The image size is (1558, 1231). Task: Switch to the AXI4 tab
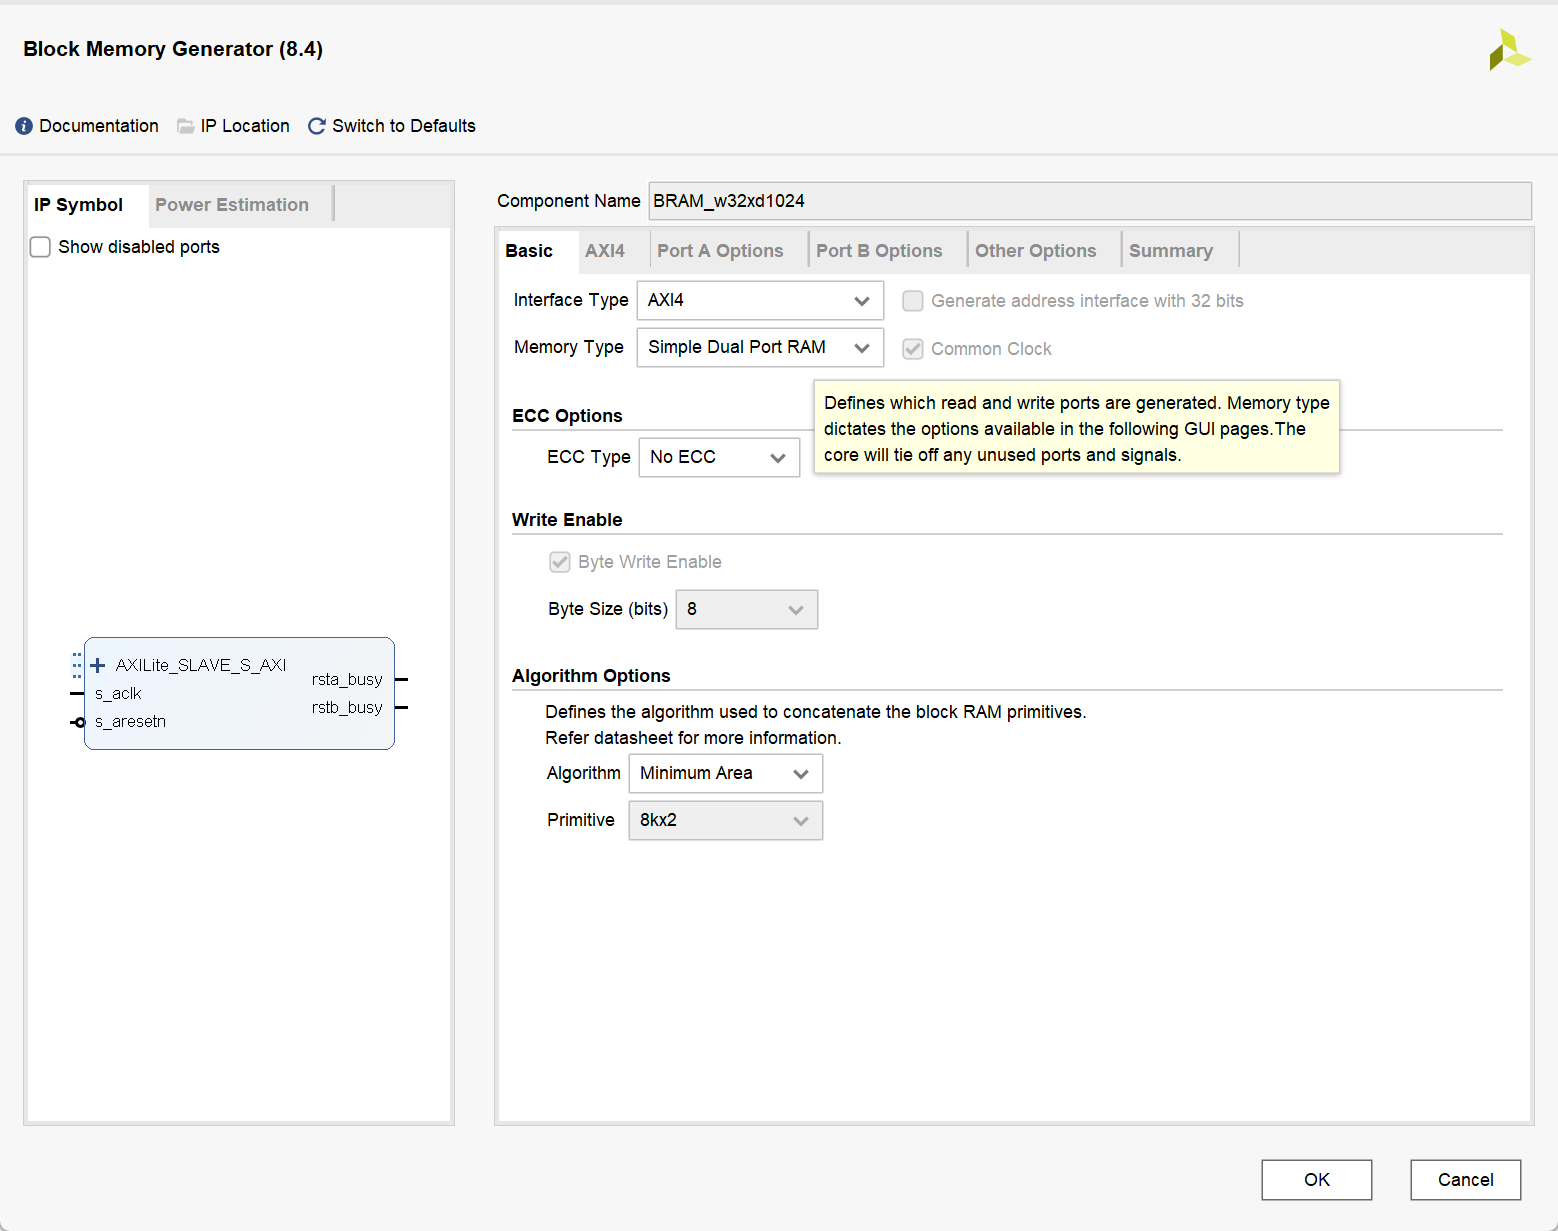click(605, 251)
